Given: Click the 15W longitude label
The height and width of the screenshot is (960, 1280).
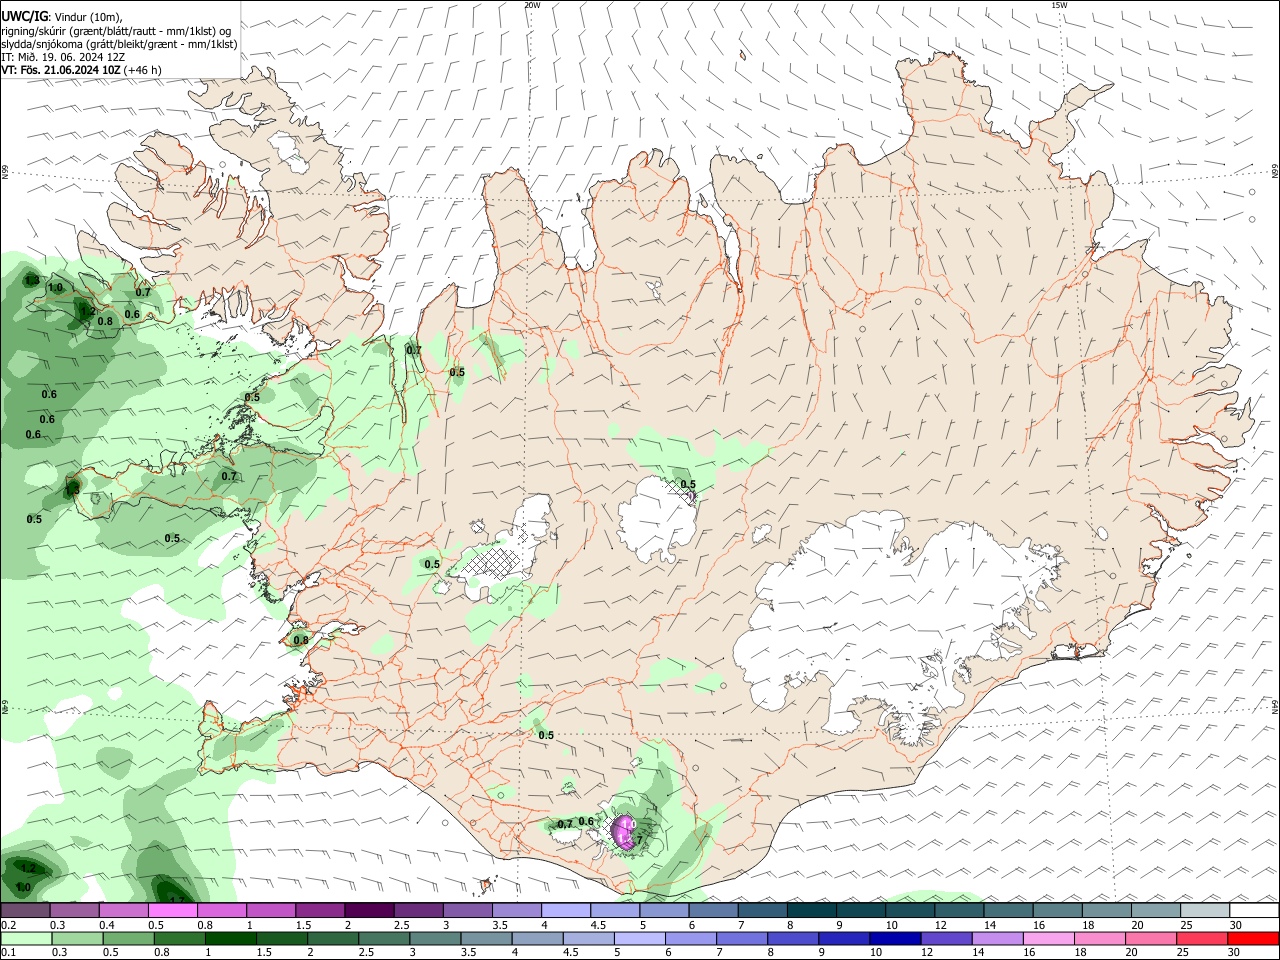Looking at the screenshot, I should point(1060,5).
